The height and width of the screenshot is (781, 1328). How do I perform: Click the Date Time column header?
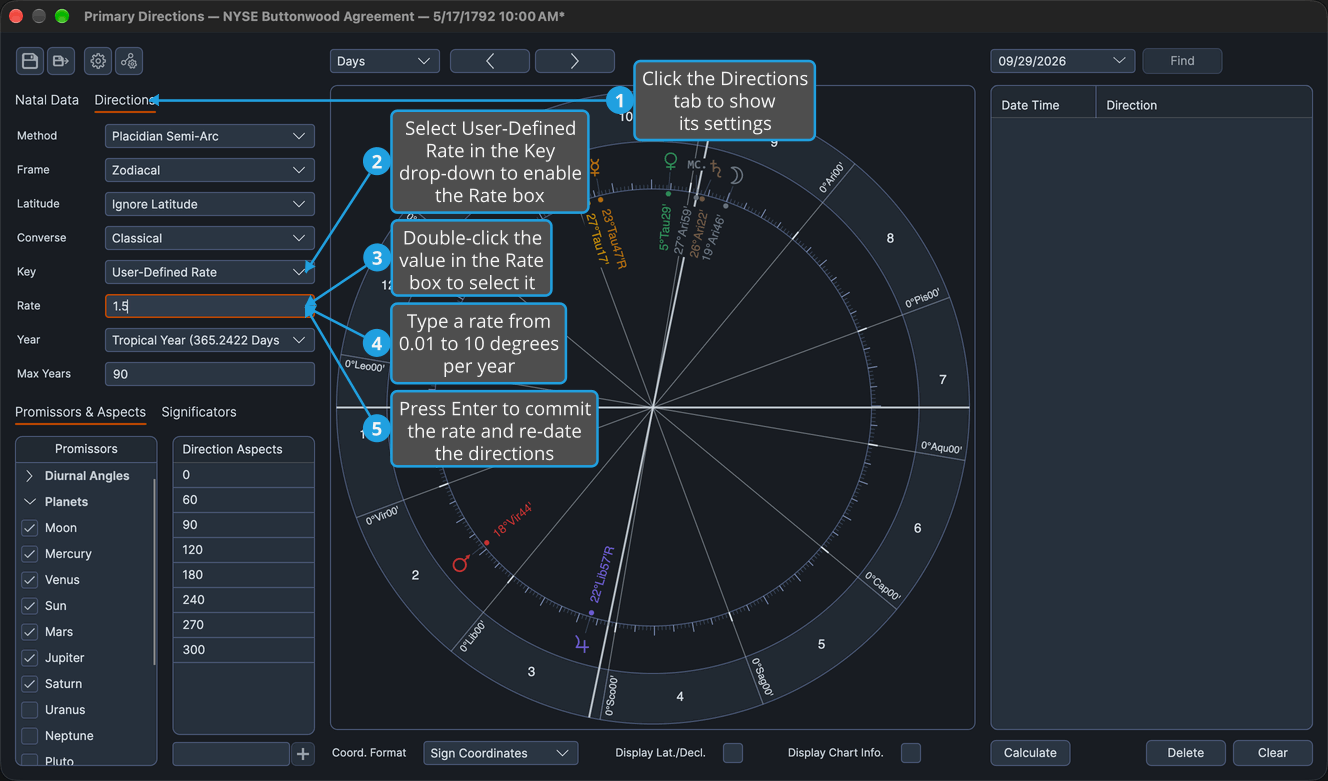coord(1043,105)
